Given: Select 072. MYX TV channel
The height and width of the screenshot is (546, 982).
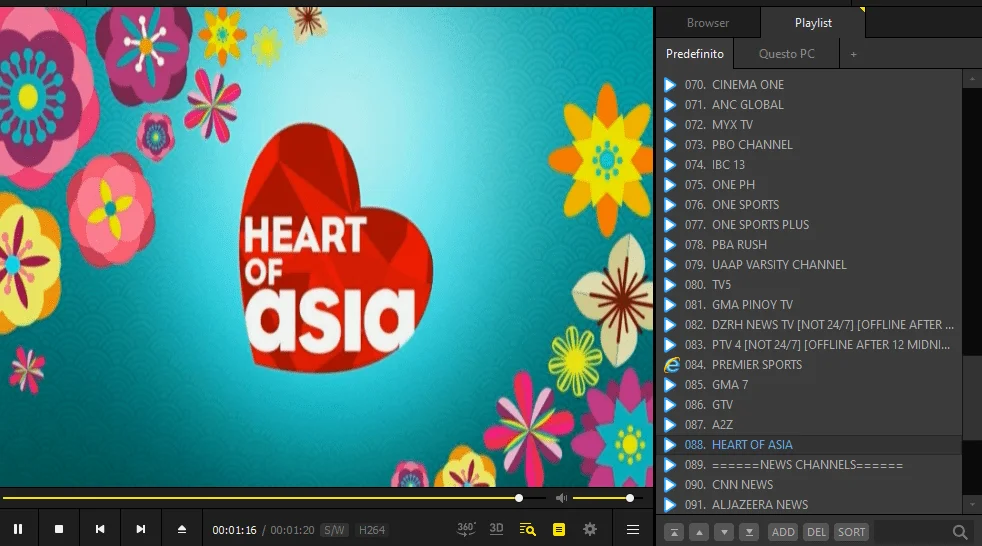Looking at the screenshot, I should (x=809, y=125).
